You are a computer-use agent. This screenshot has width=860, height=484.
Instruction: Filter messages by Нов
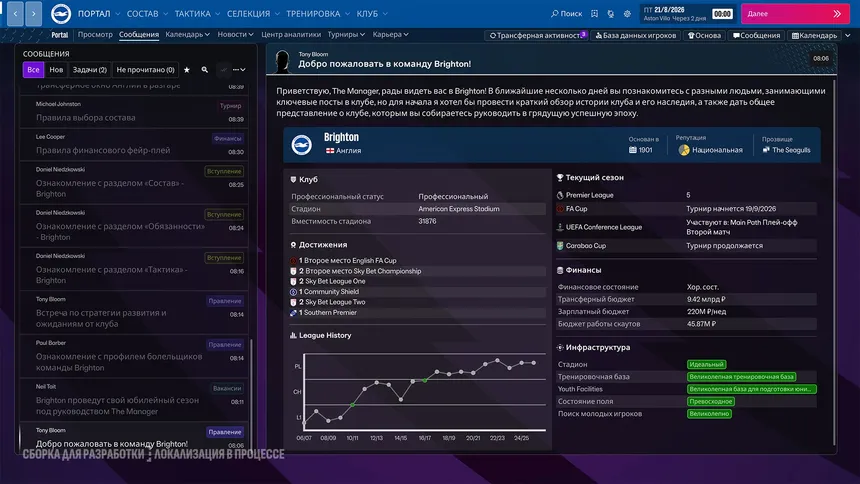[56, 70]
